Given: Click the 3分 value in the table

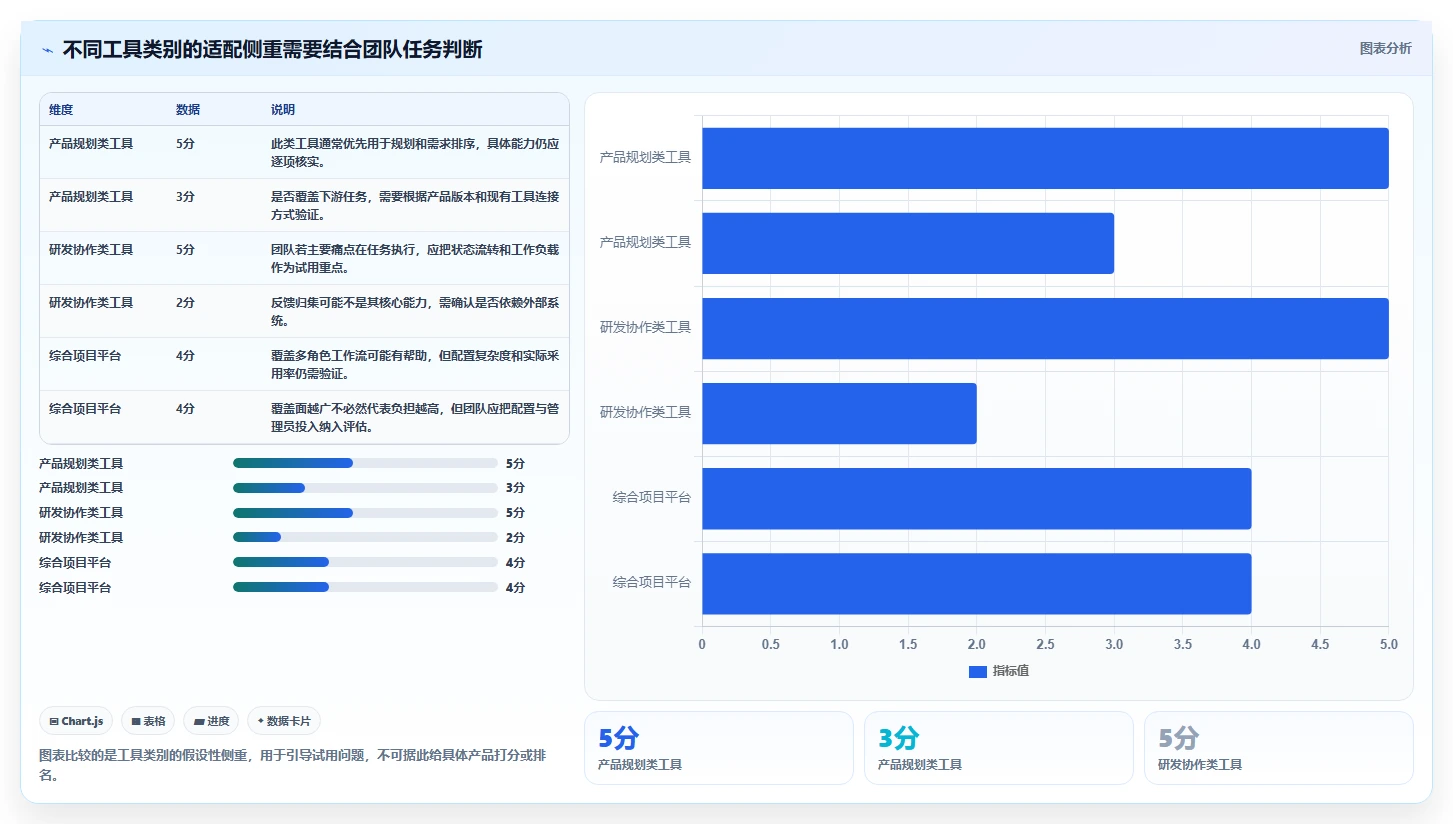Looking at the screenshot, I should pos(185,196).
